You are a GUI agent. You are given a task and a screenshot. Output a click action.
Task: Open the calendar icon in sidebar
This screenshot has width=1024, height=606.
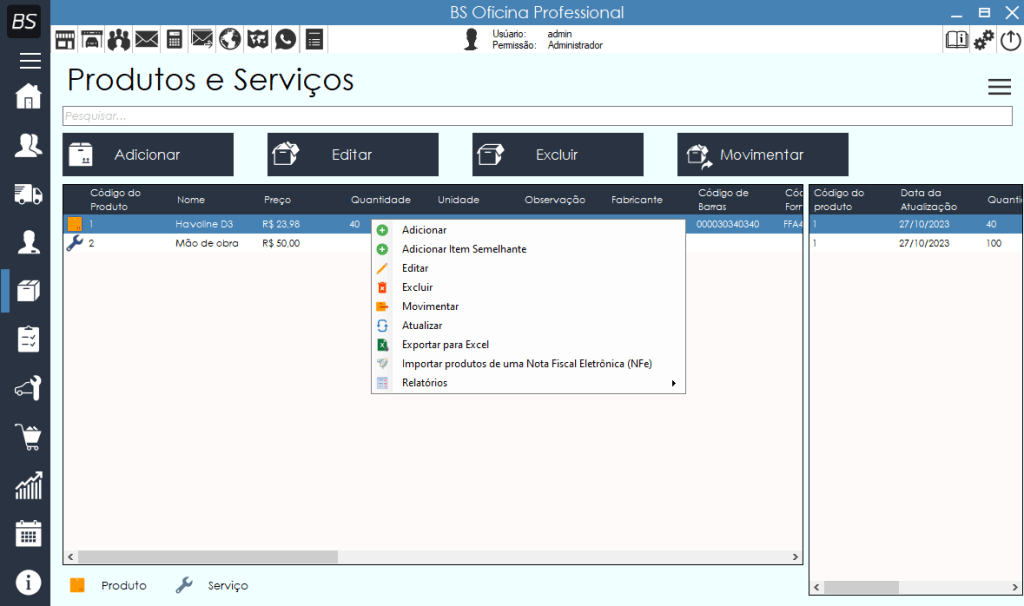(x=28, y=533)
